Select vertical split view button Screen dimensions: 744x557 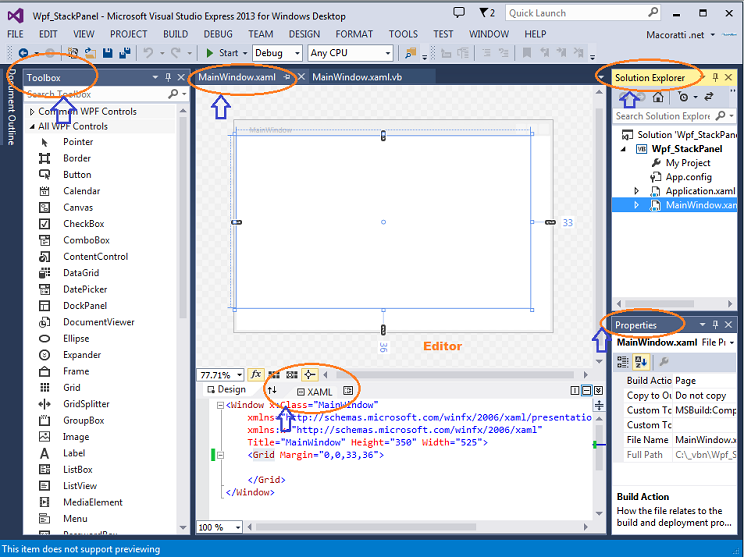point(575,390)
